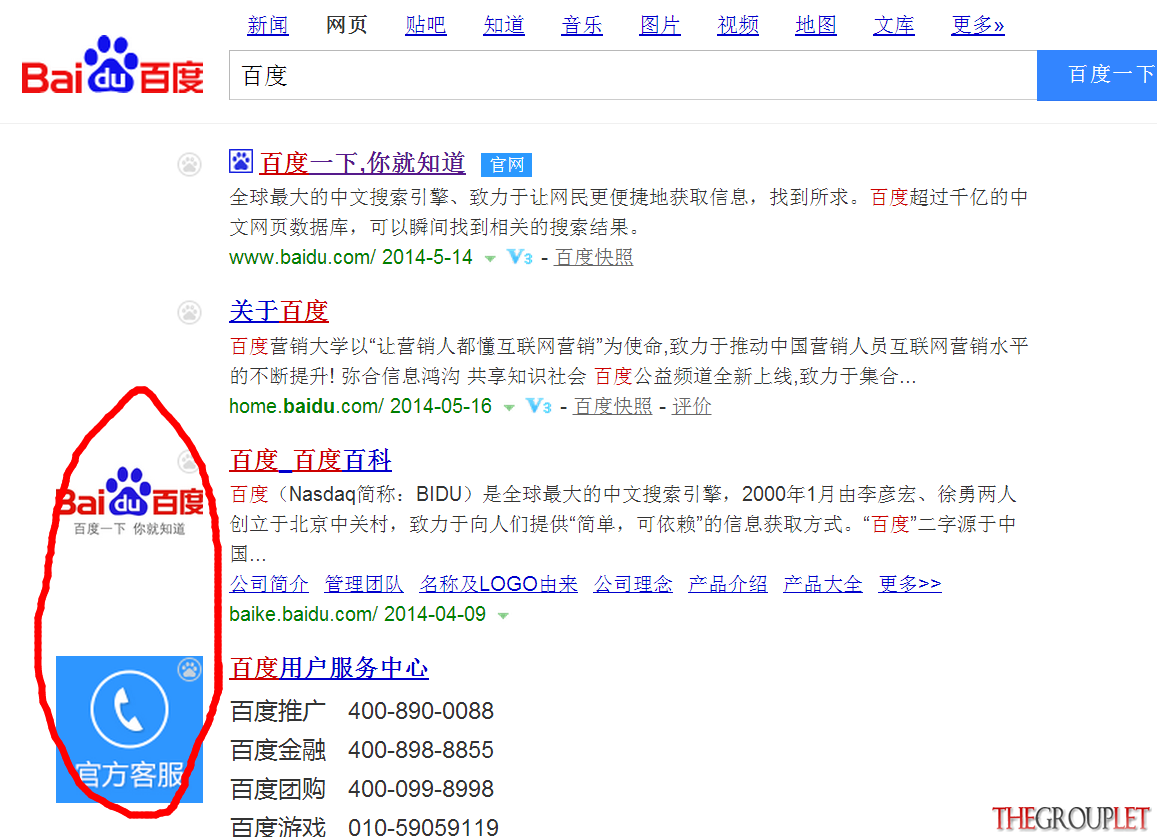Click the Baidu logo thumbnail with 百度一下 你就知道
The height and width of the screenshot is (837, 1157).
click(131, 502)
